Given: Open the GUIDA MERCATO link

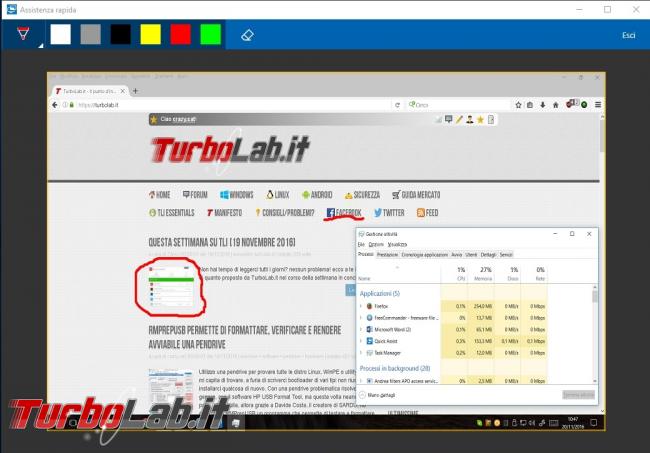Looking at the screenshot, I should click(x=416, y=195).
